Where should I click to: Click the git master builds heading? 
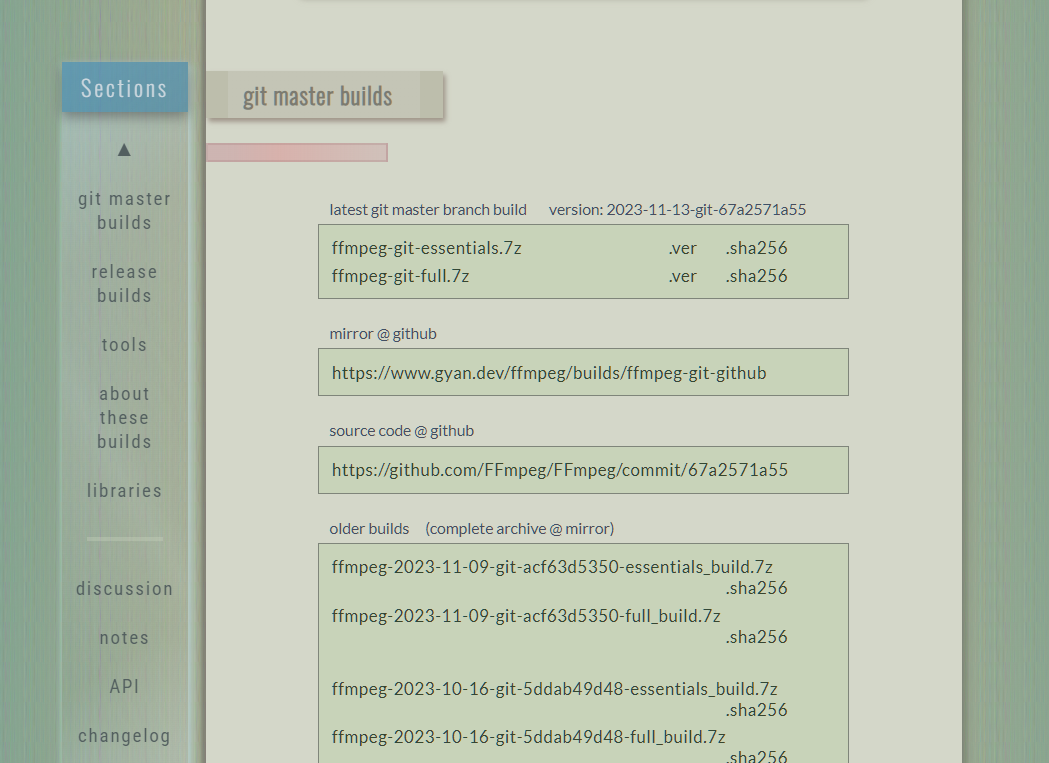pos(317,97)
